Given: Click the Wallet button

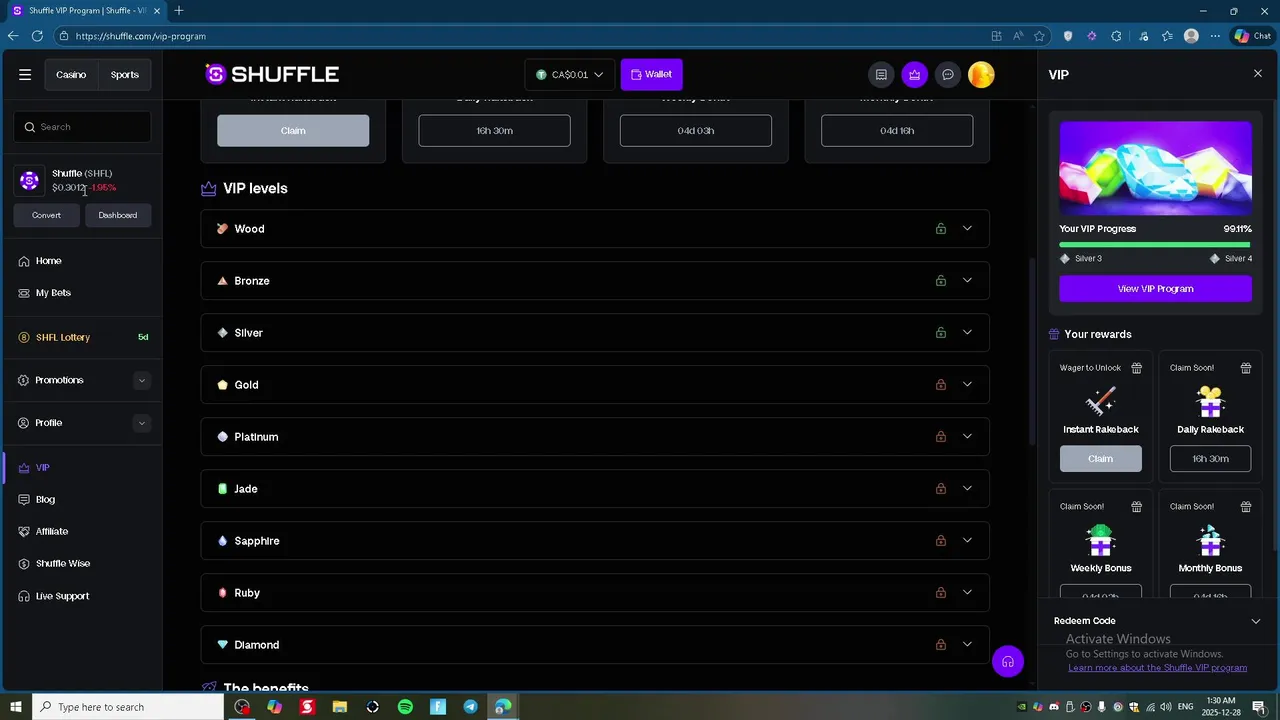Looking at the screenshot, I should click(x=652, y=75).
